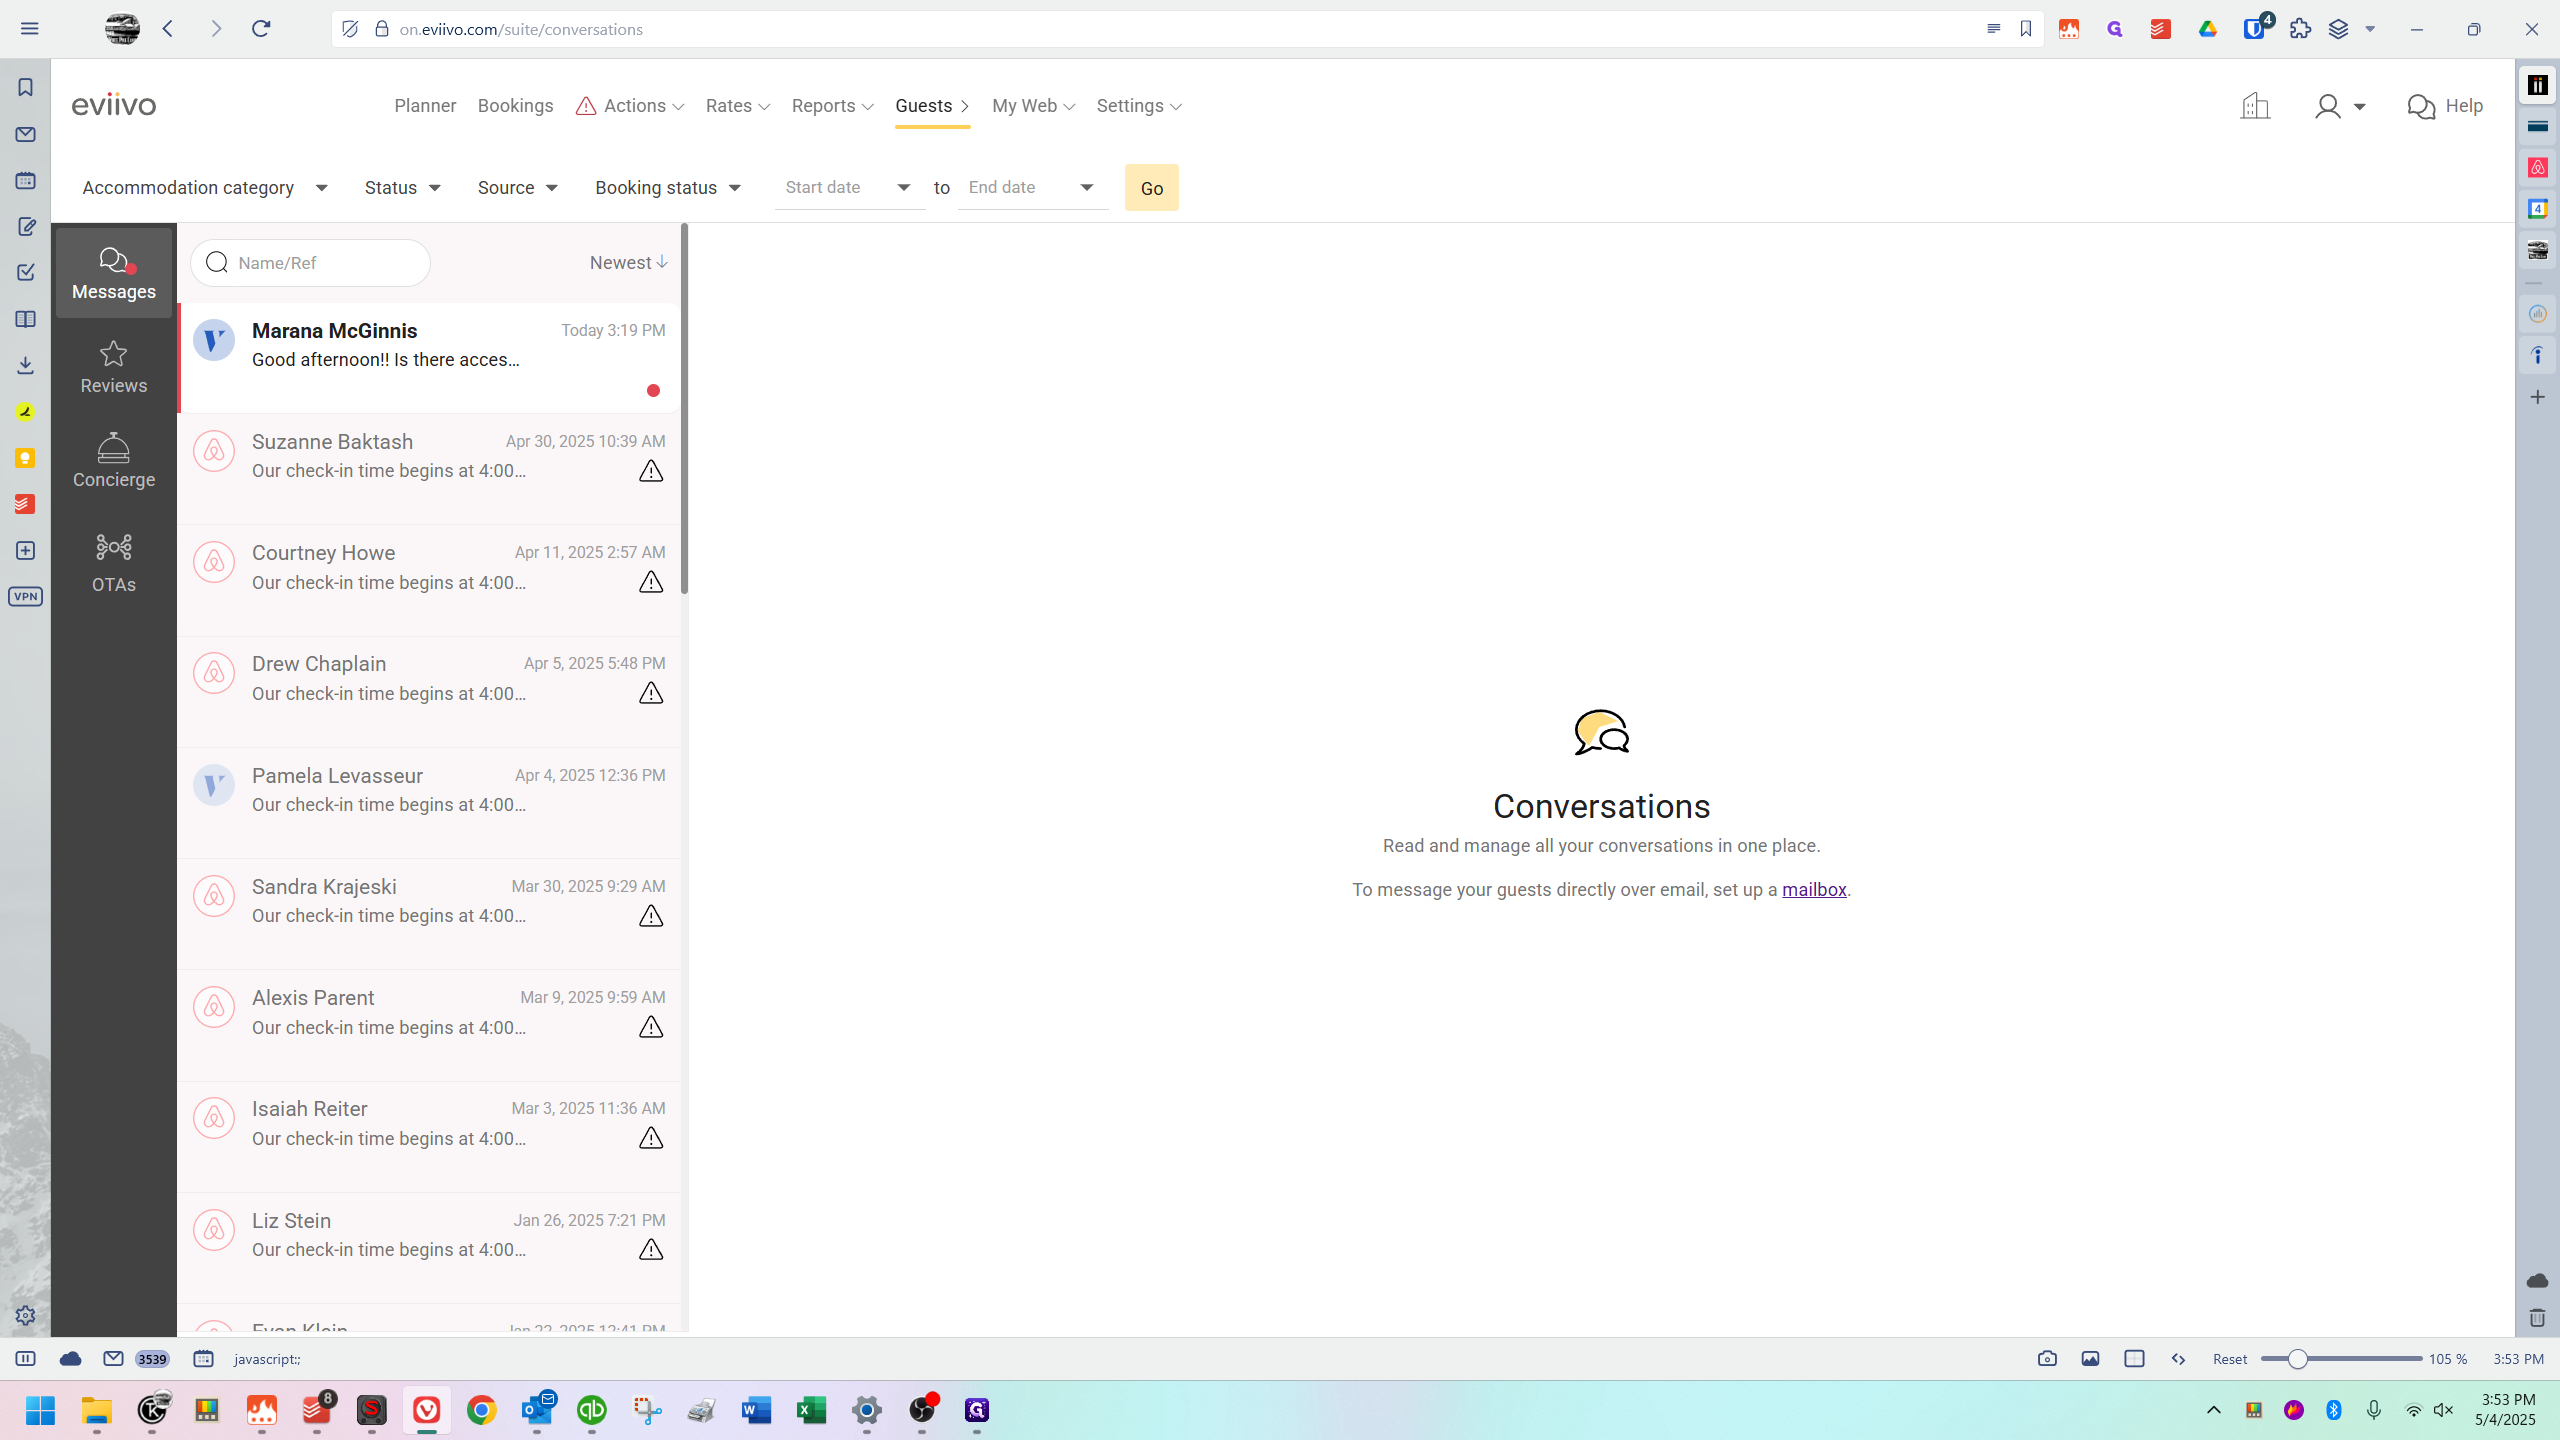
Task: Toggle the Newest sort order
Action: [629, 263]
